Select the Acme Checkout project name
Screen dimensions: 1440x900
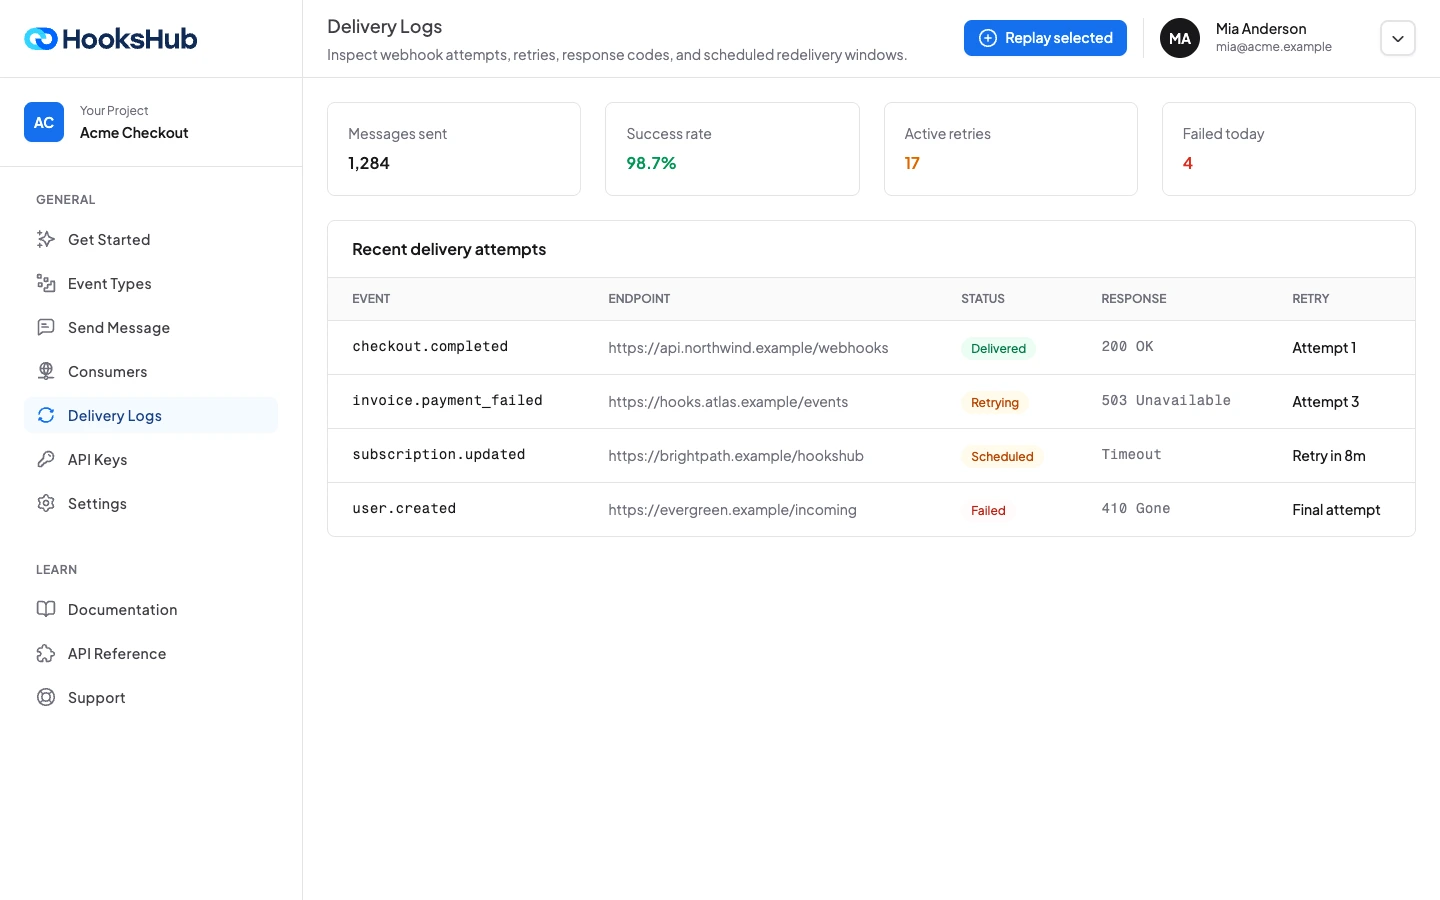pyautogui.click(x=134, y=133)
